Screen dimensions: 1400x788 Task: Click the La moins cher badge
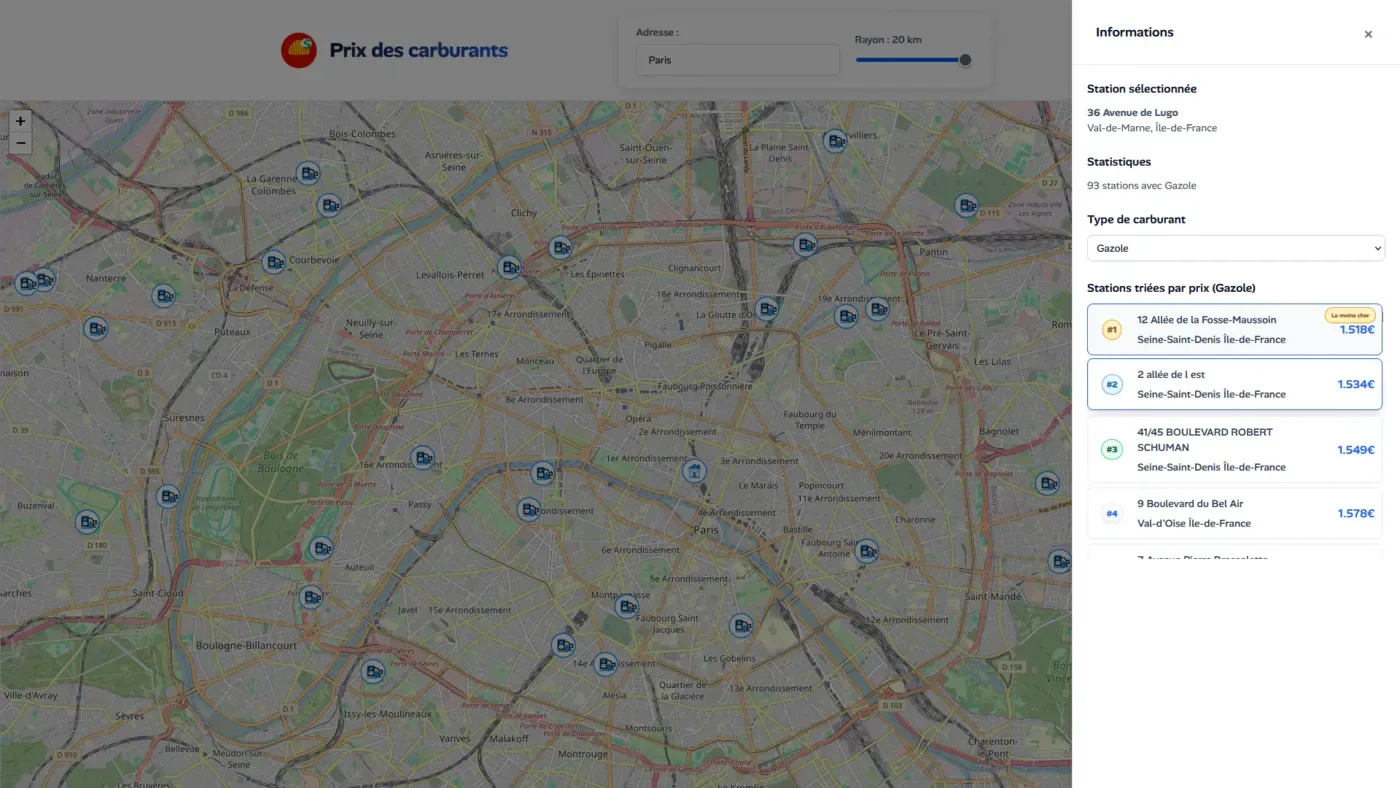1350,315
